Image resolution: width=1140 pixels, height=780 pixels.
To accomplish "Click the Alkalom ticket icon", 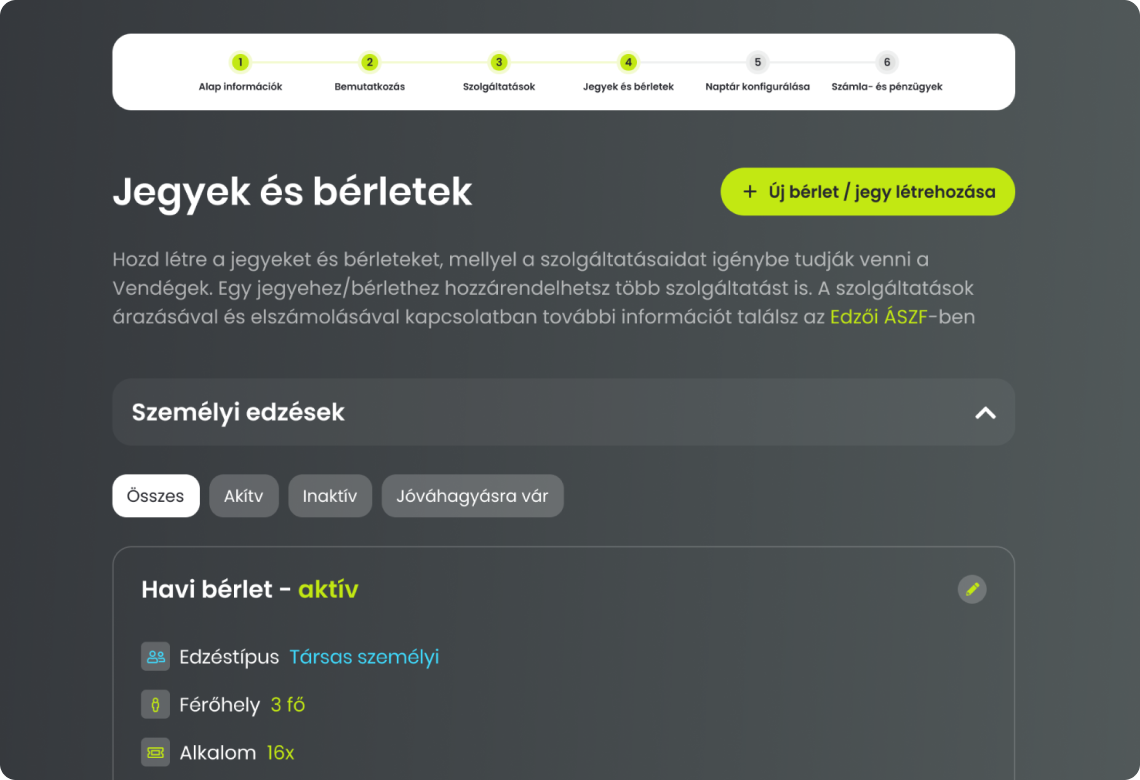I will click(x=155, y=752).
